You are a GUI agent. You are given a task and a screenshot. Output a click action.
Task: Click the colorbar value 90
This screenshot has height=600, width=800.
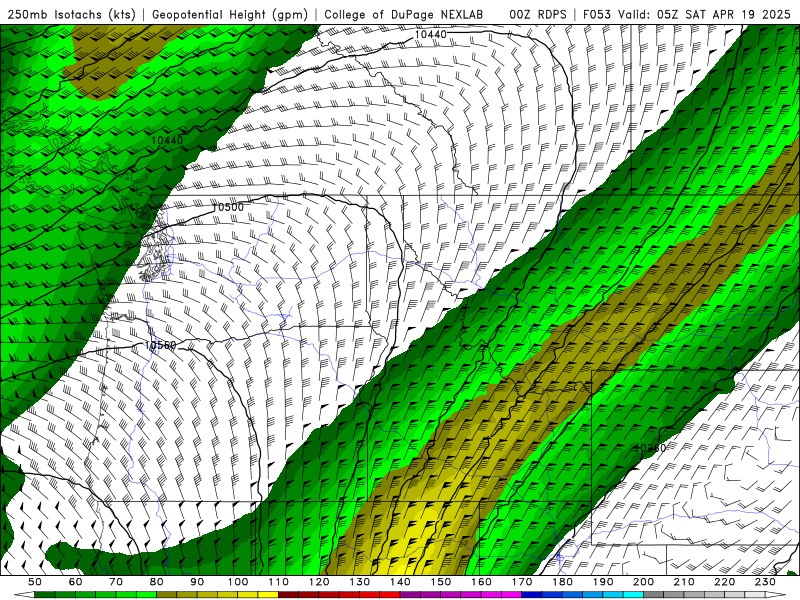click(197, 582)
